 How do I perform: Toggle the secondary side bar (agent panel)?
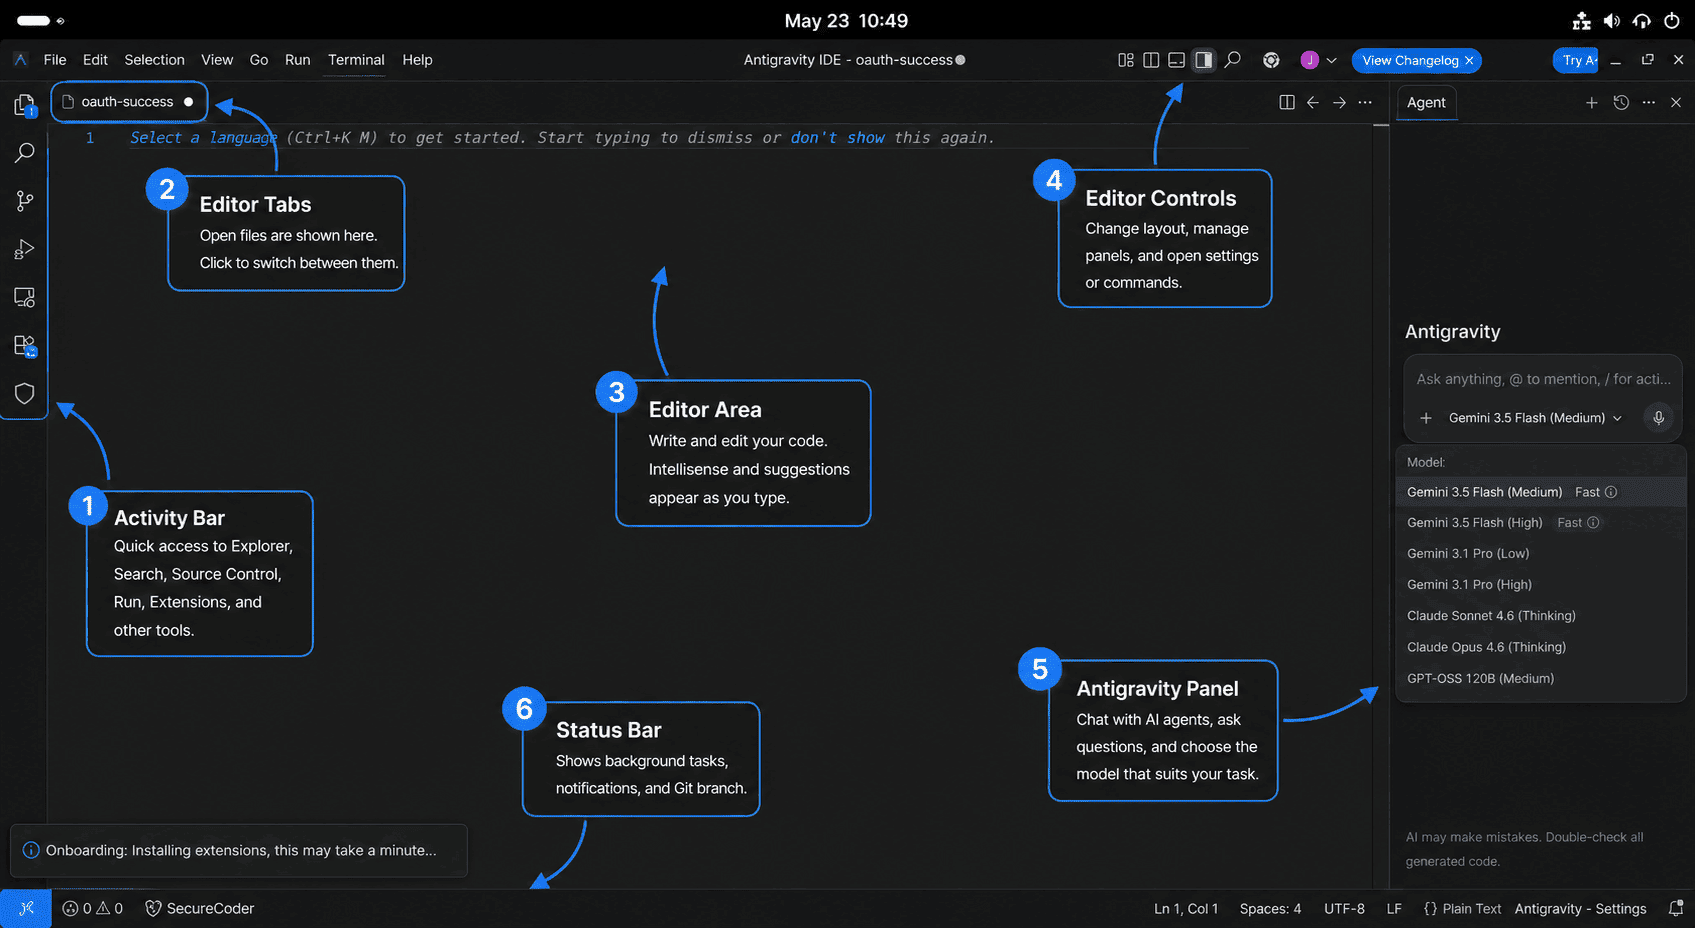tap(1204, 60)
